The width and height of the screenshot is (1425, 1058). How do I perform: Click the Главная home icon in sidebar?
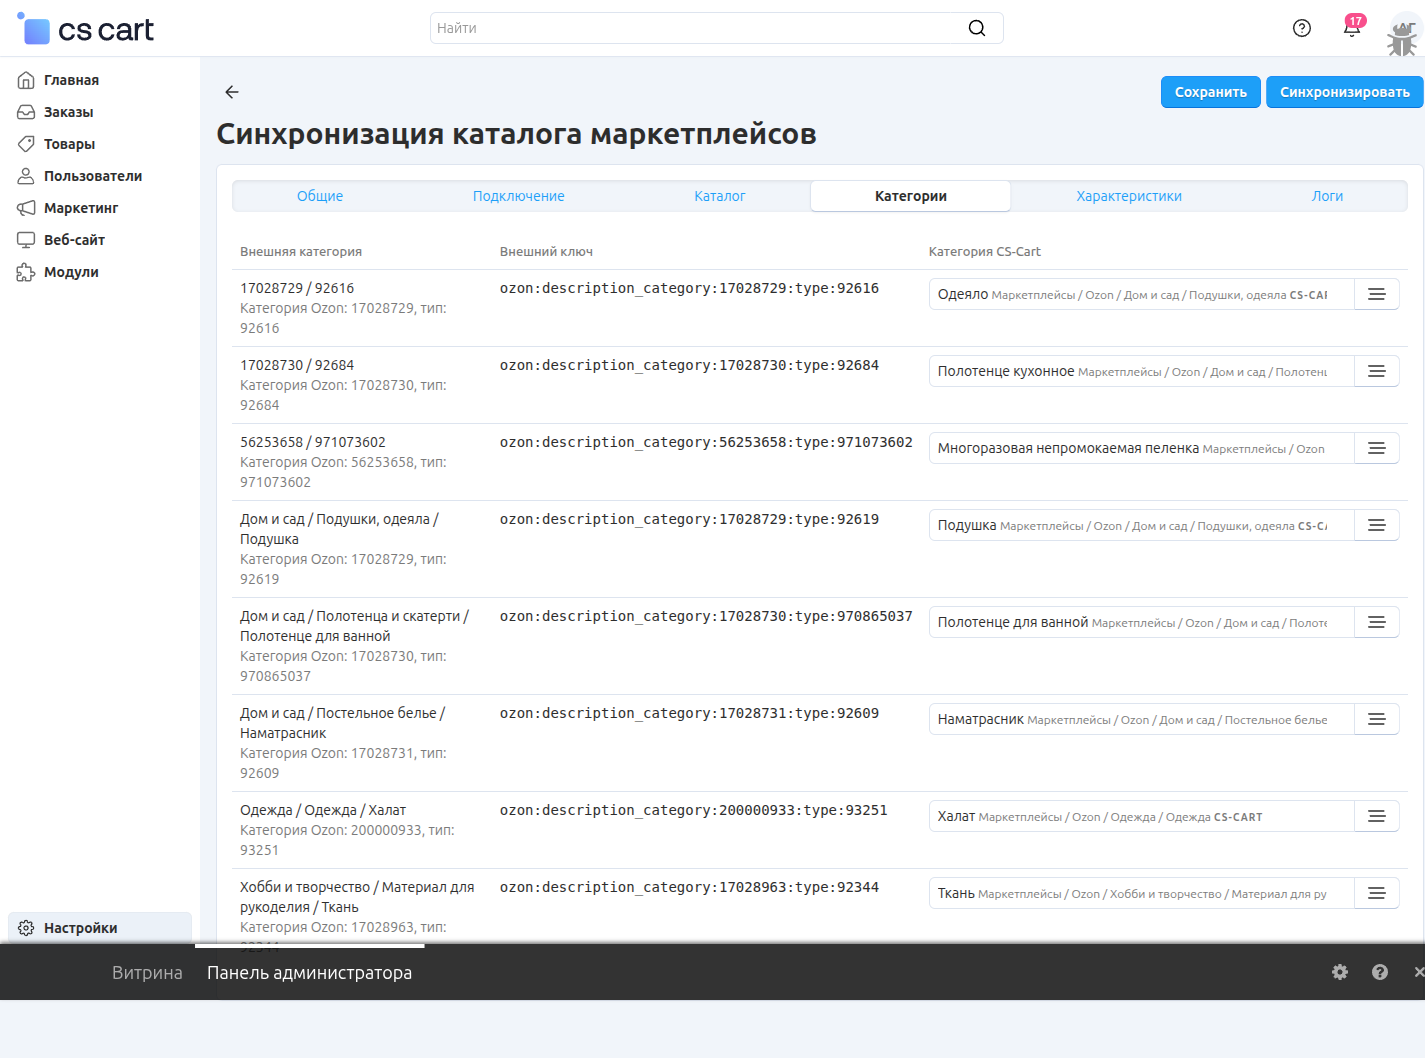tap(26, 80)
